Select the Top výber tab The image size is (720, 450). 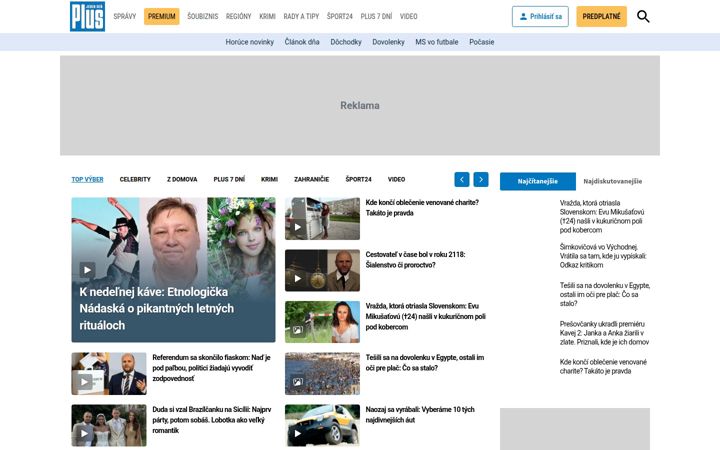[x=87, y=180]
